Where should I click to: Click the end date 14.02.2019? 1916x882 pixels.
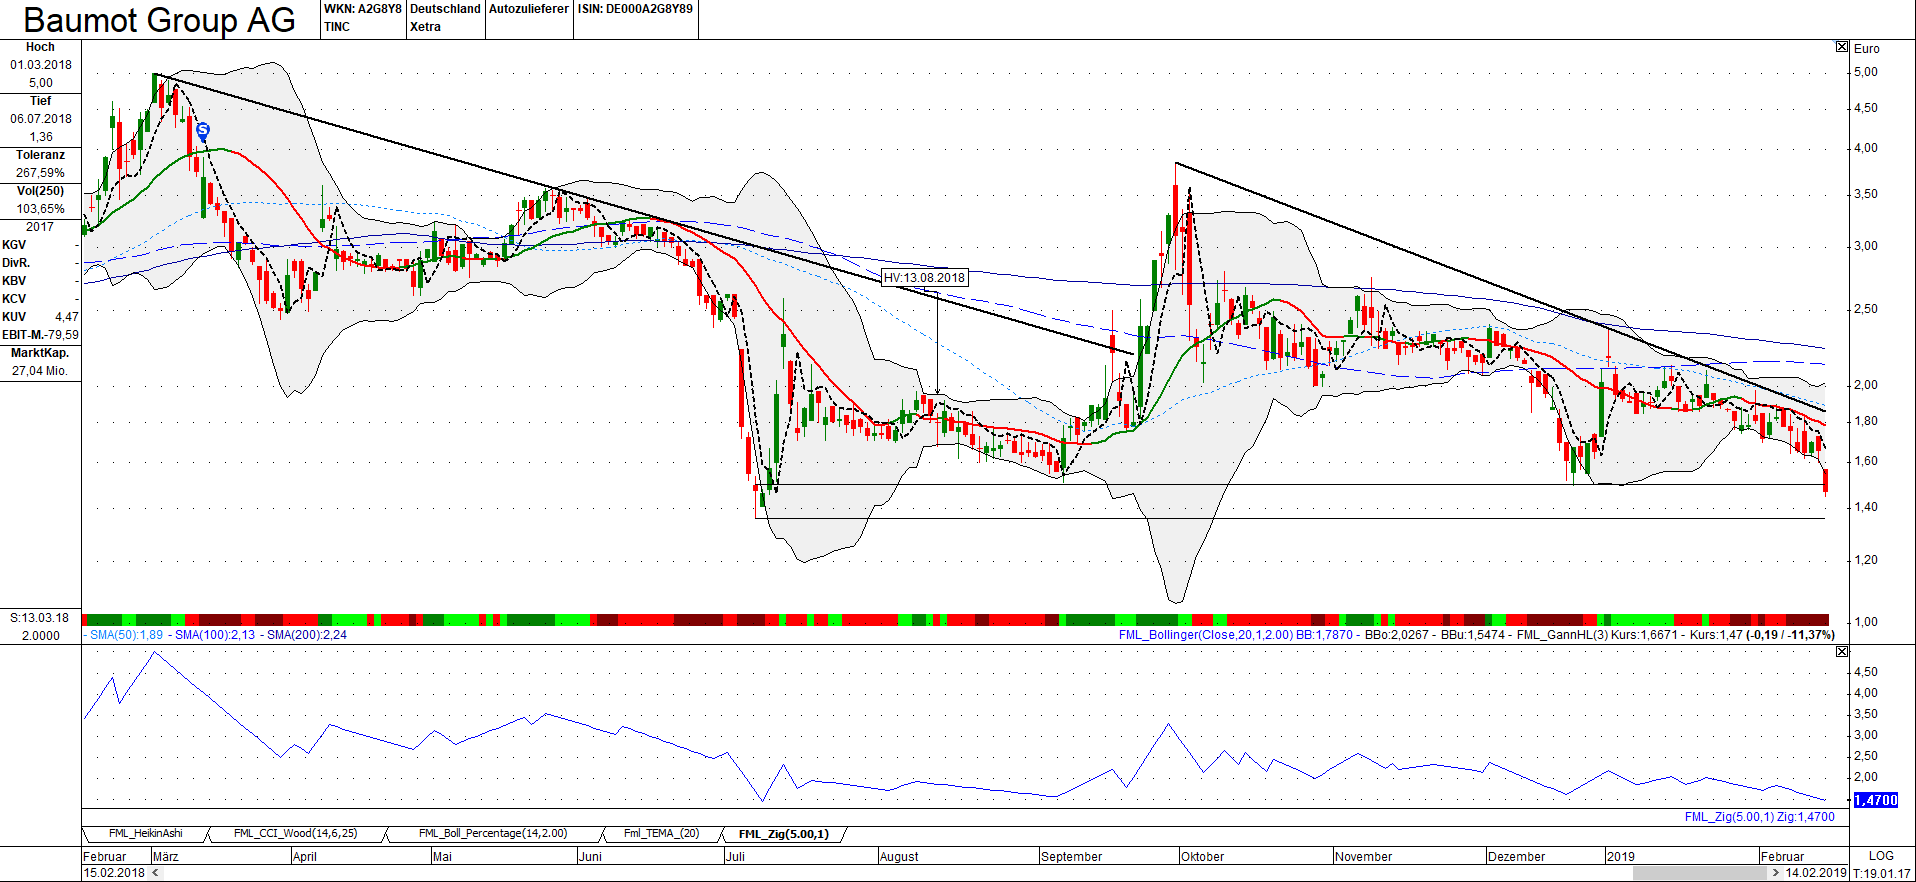click(1816, 873)
